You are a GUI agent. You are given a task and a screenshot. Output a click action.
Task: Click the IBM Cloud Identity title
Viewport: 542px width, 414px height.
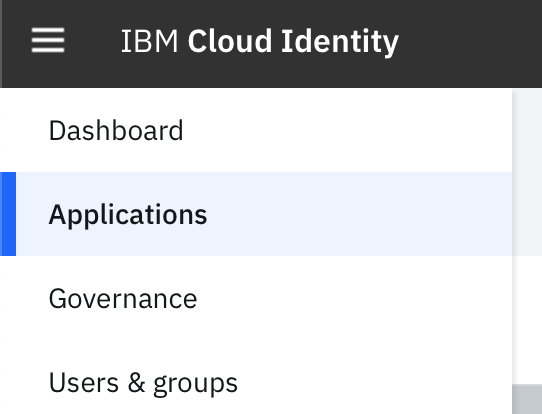pos(260,41)
